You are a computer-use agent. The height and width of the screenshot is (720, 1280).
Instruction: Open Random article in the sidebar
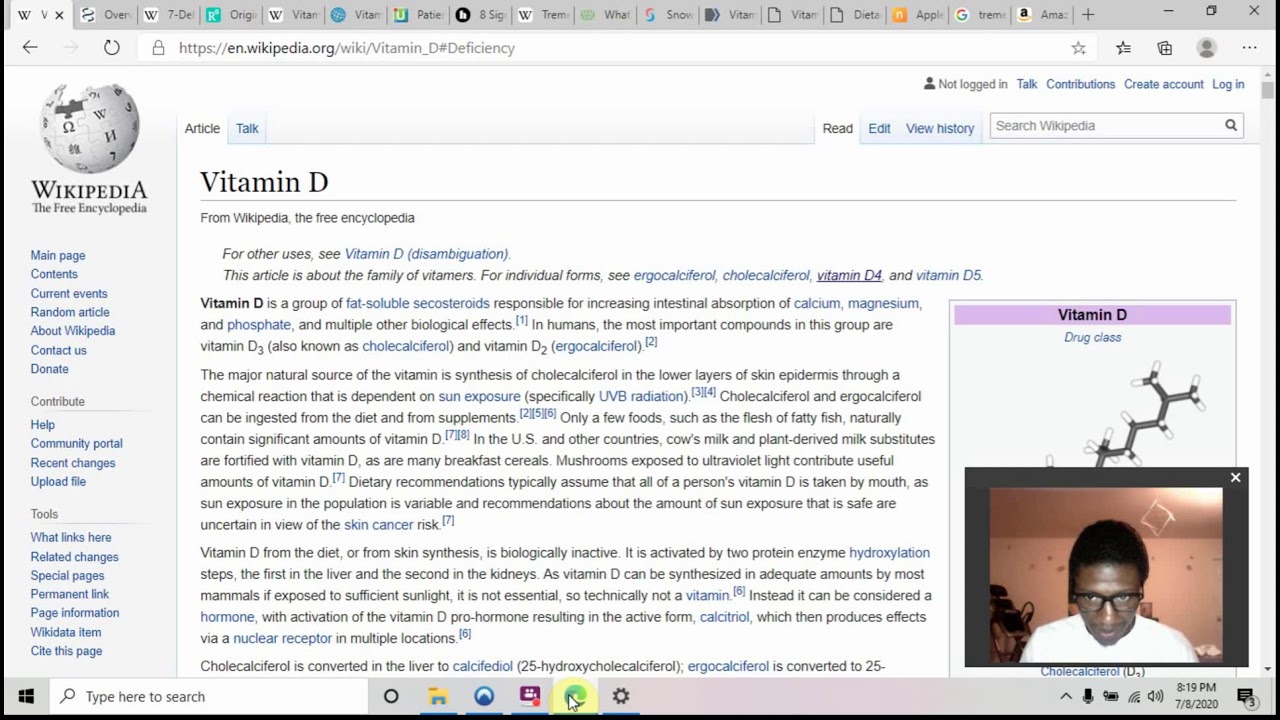70,312
